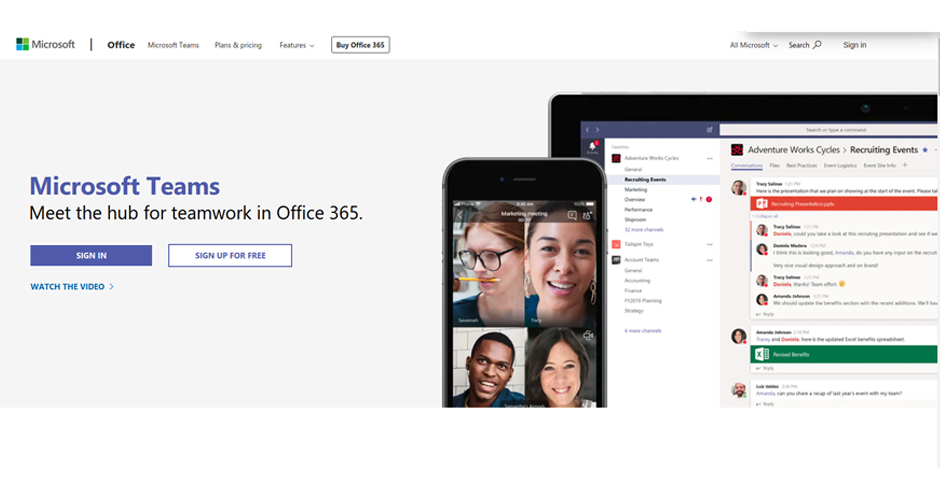
Task: Open more options for Account Teams
Action: [709, 260]
